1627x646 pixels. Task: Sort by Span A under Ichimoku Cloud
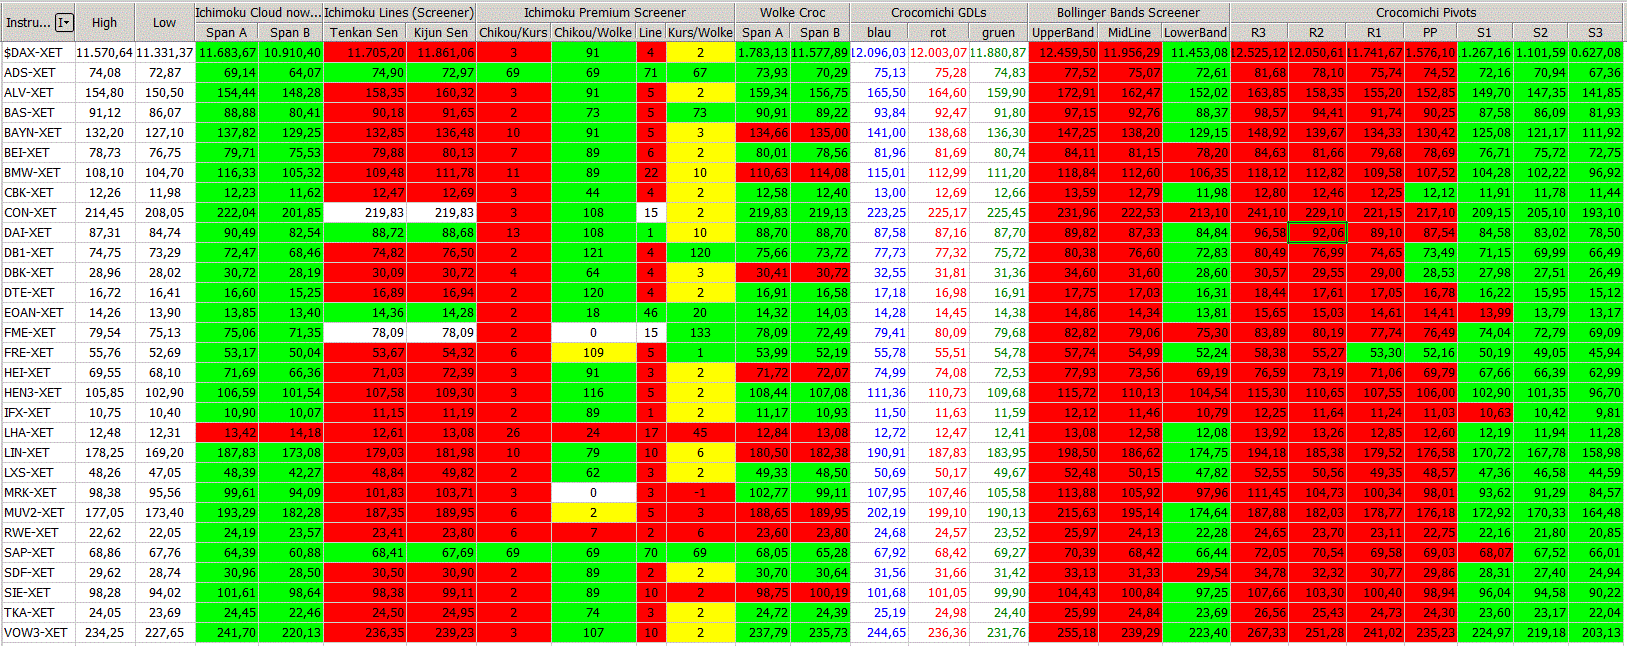[x=226, y=32]
